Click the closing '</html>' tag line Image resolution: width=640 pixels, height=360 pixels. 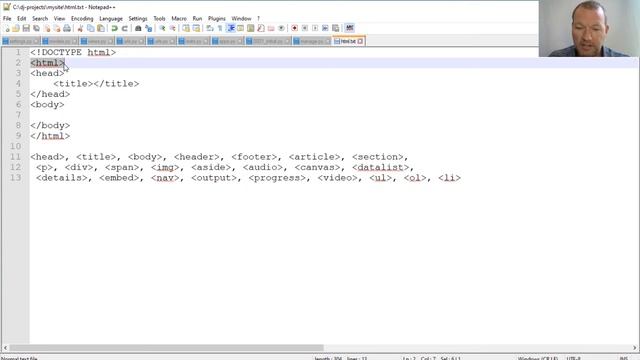point(50,136)
